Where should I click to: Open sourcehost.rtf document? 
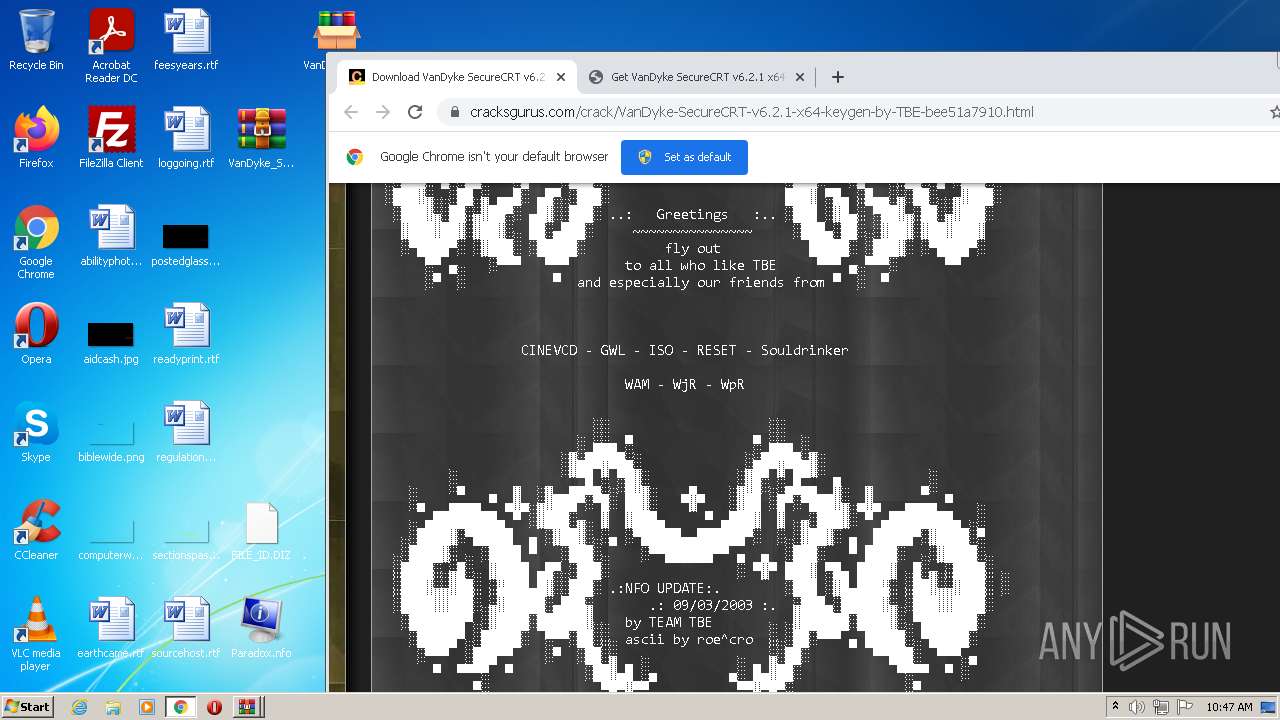pyautogui.click(x=186, y=628)
